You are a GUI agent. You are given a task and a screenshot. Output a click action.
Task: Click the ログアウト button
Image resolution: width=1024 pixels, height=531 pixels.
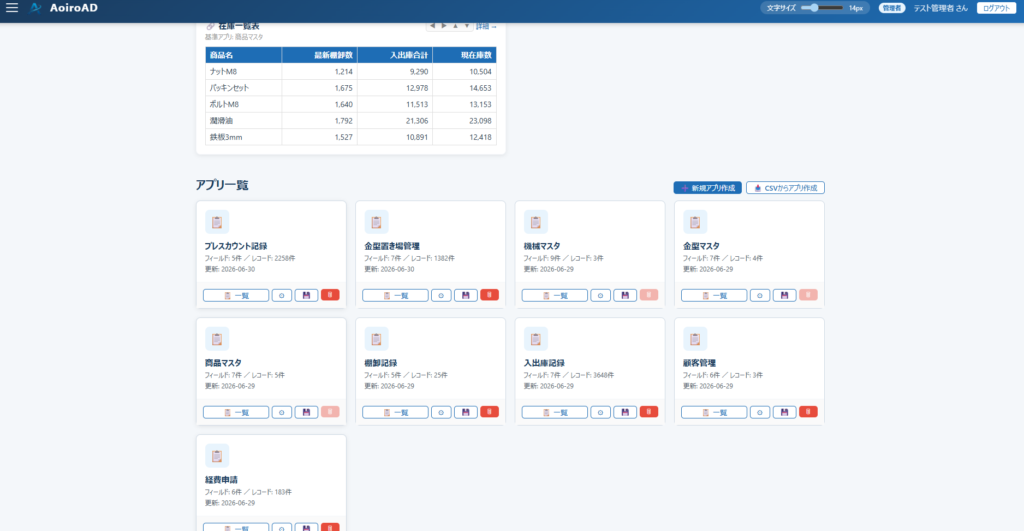[x=996, y=8]
